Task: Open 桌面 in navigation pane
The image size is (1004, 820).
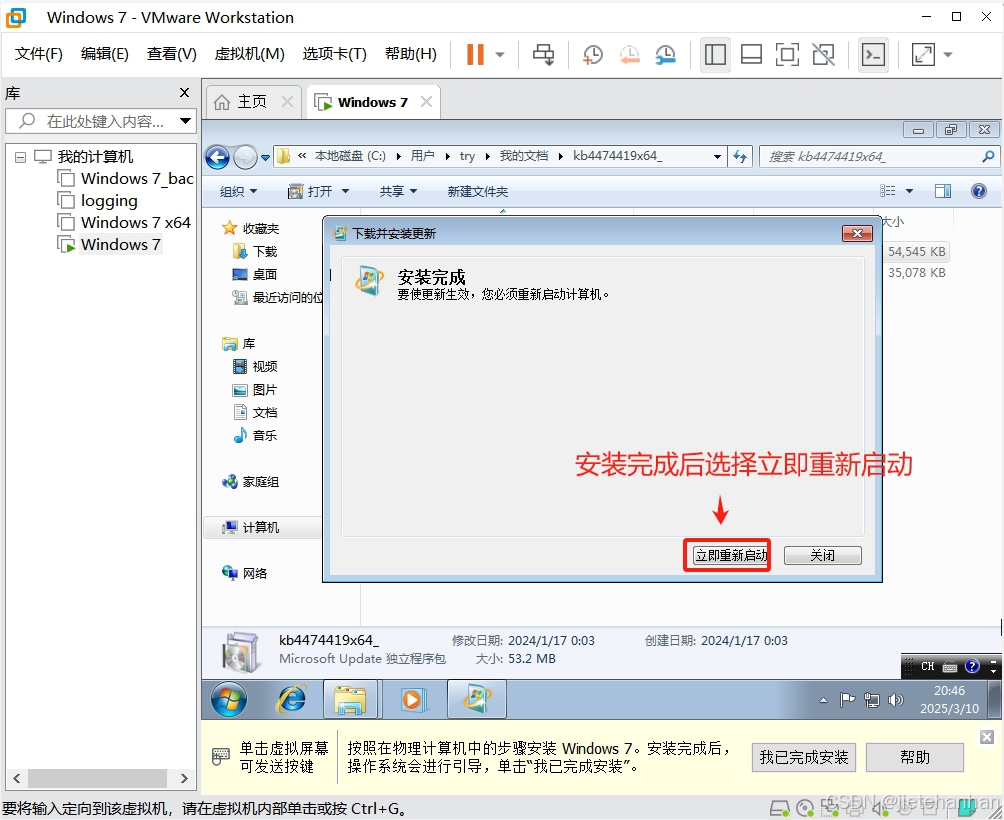Action: click(255, 274)
